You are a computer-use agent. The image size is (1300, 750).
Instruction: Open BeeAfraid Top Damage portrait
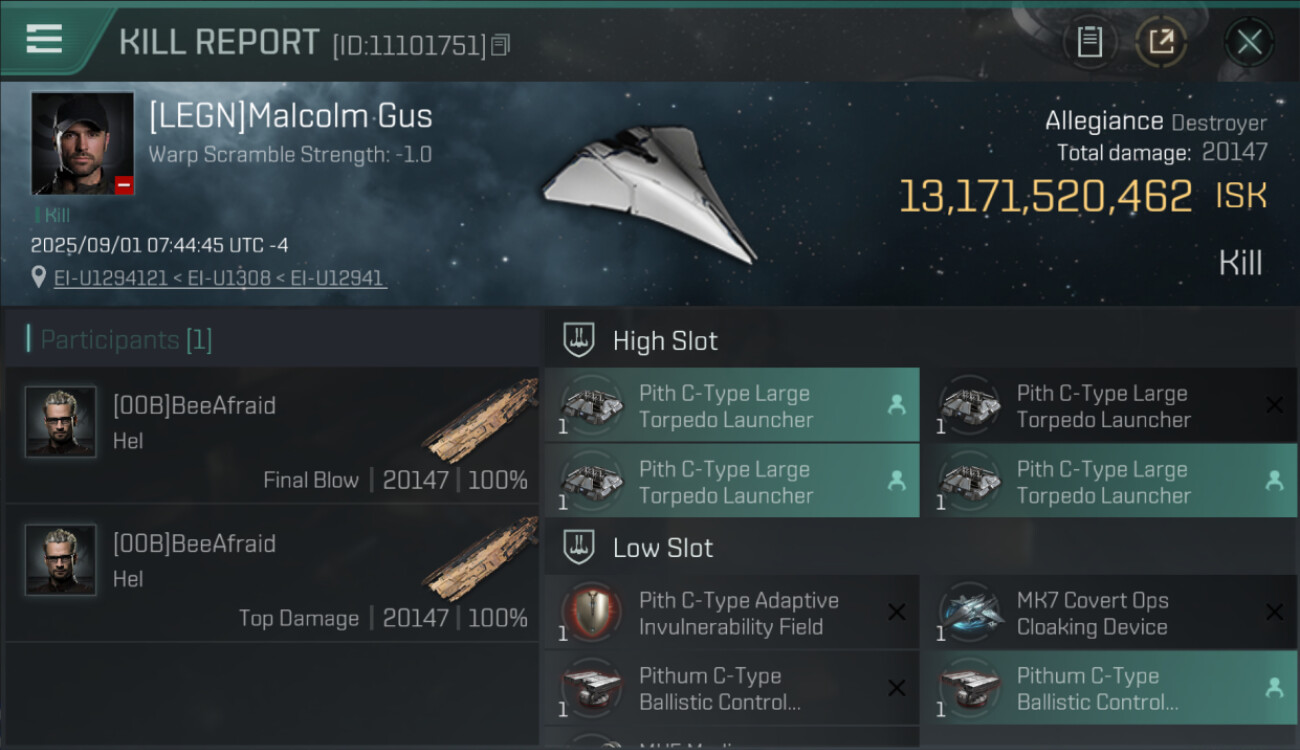pyautogui.click(x=60, y=560)
